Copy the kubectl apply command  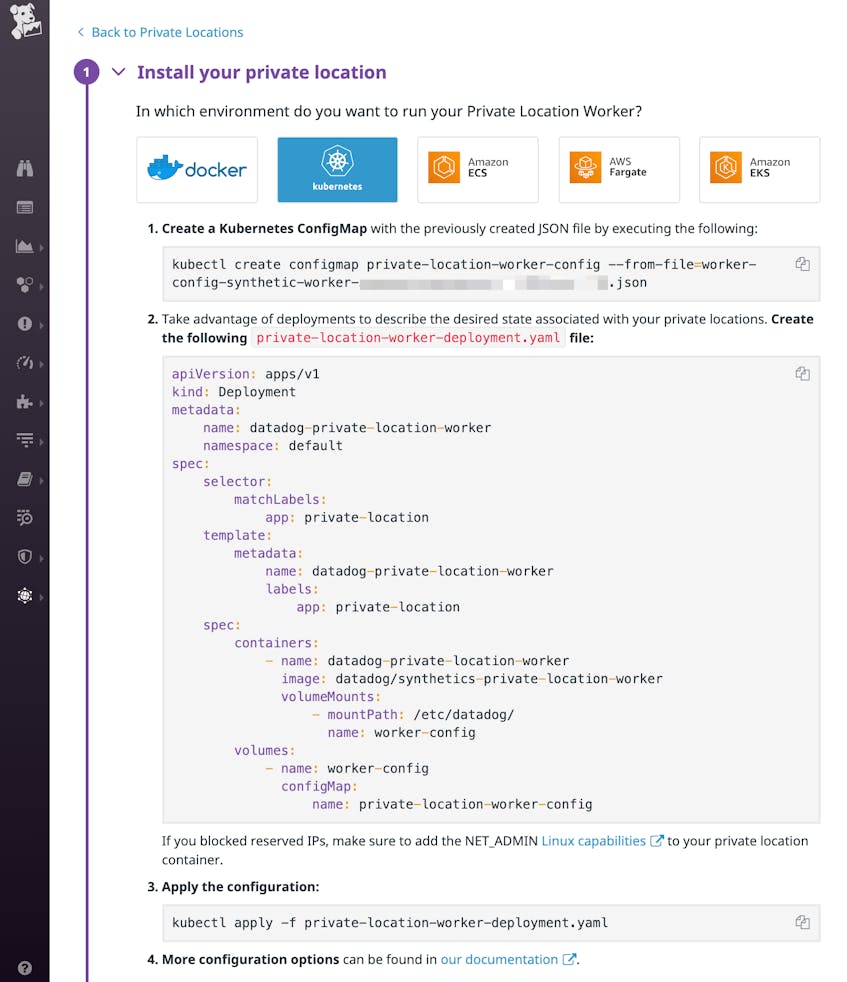pyautogui.click(x=803, y=922)
